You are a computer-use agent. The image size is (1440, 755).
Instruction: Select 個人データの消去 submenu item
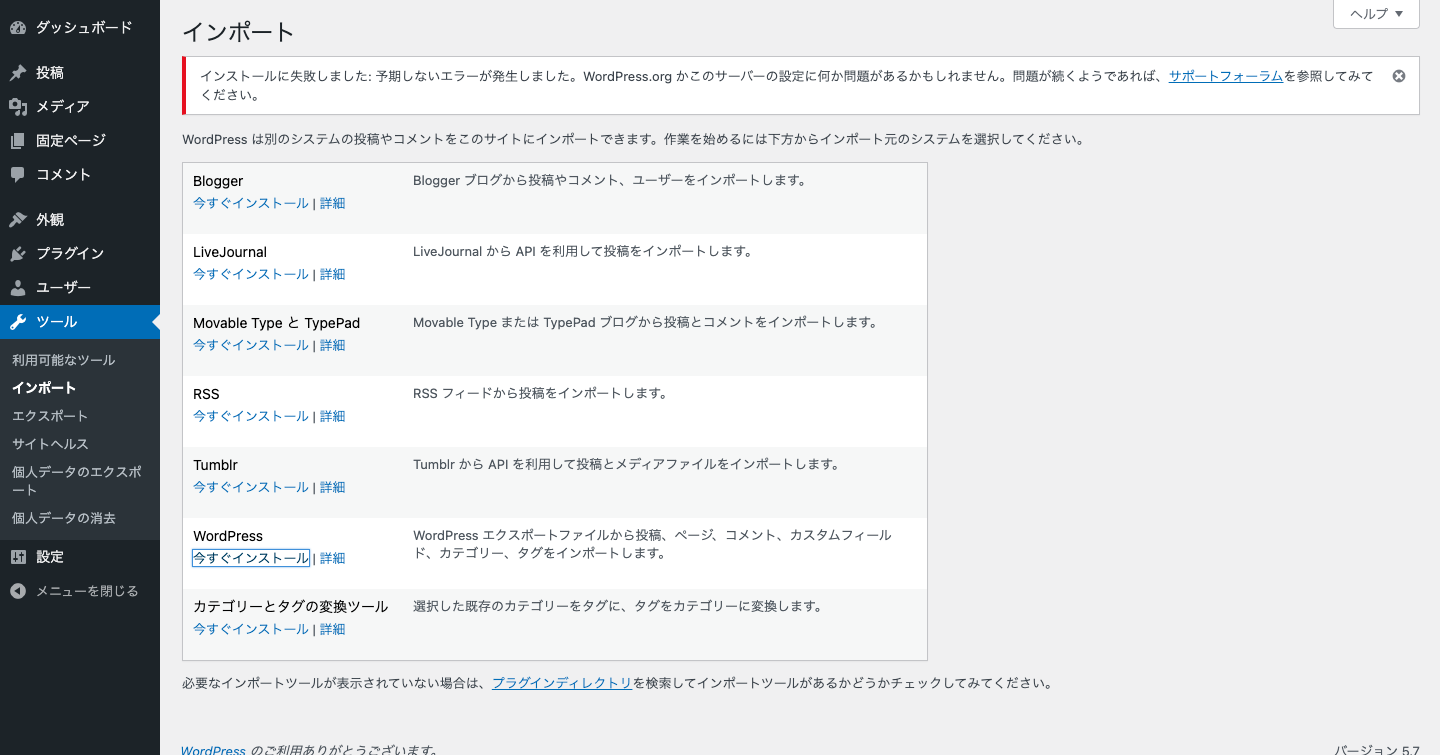click(x=64, y=518)
